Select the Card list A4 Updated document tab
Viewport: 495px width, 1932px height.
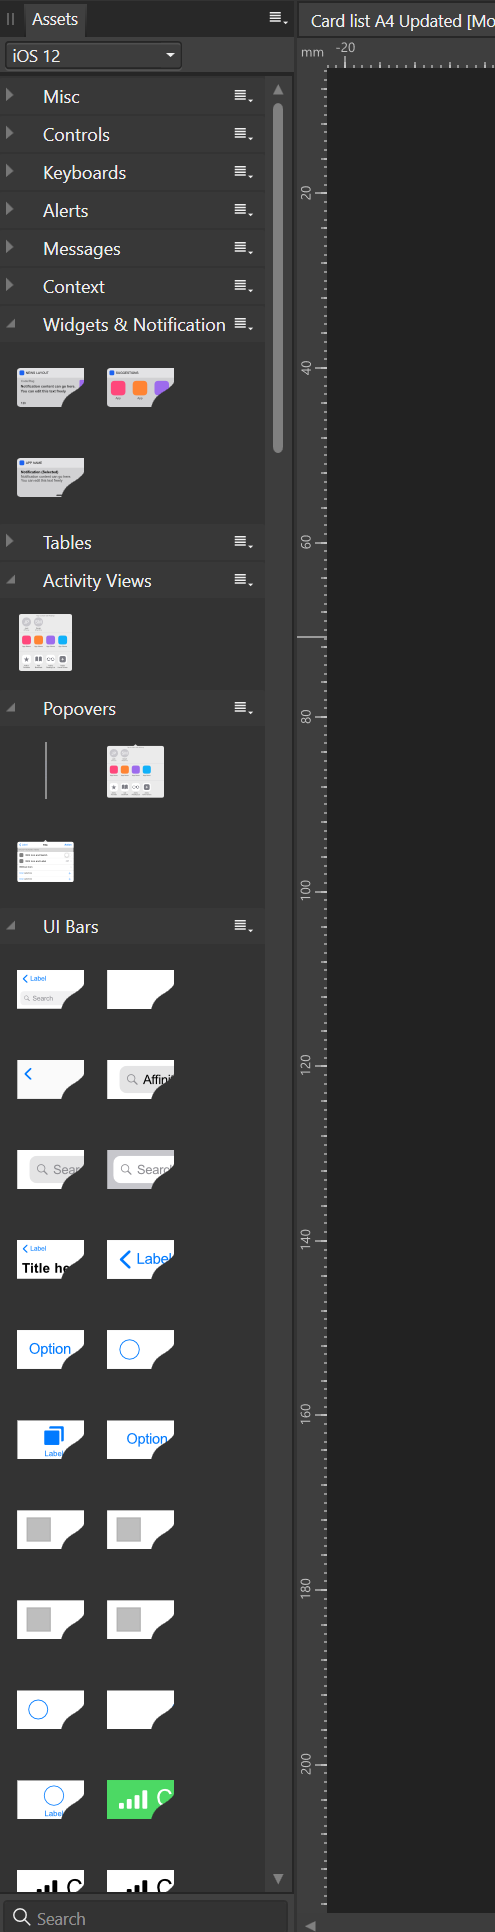pos(400,20)
